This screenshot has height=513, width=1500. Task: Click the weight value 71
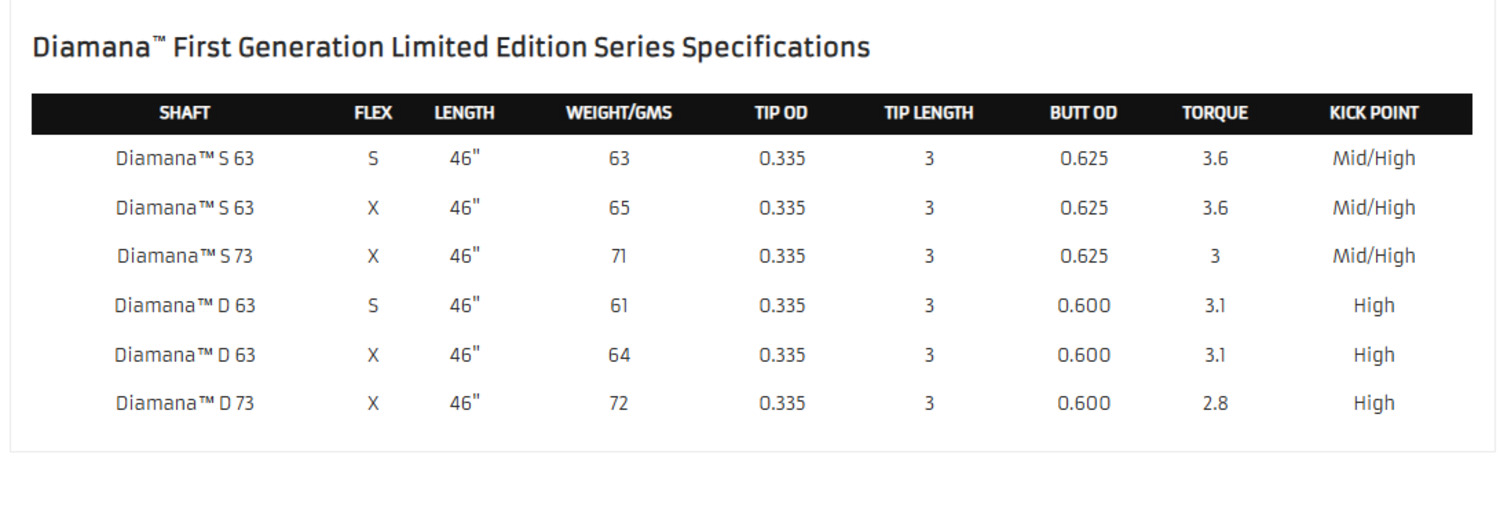(x=619, y=256)
